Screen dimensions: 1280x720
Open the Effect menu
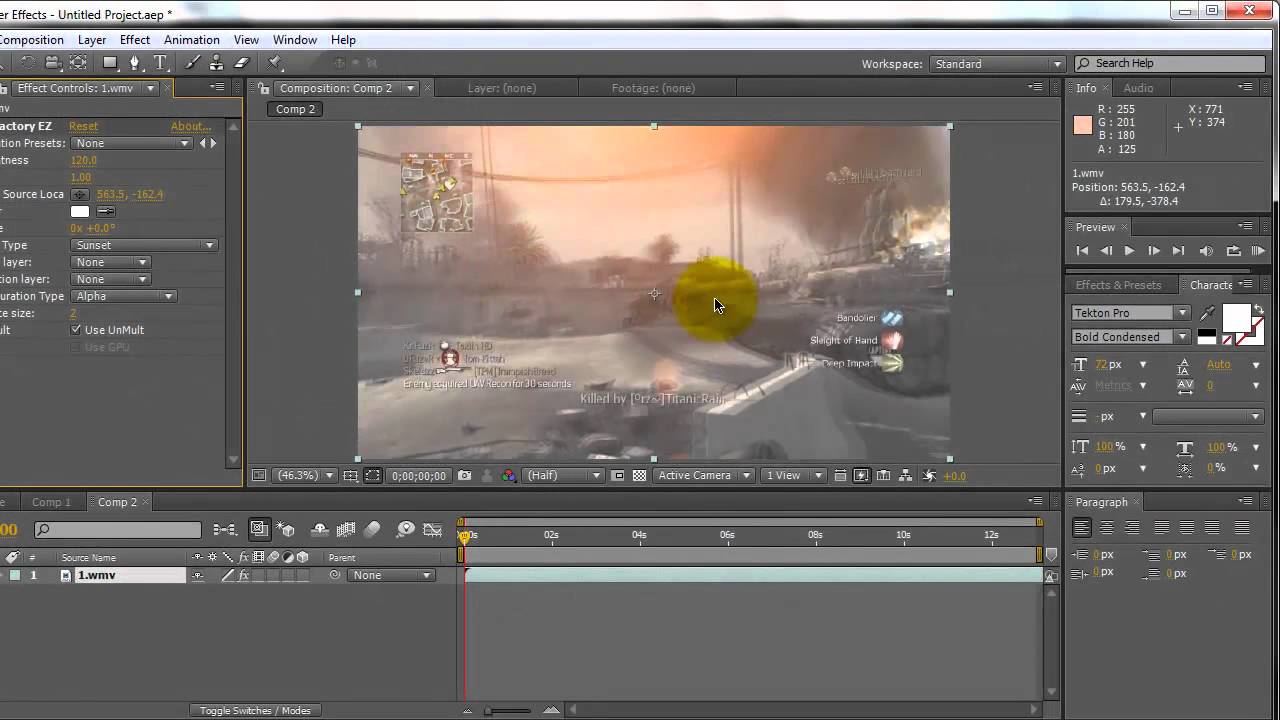point(135,40)
